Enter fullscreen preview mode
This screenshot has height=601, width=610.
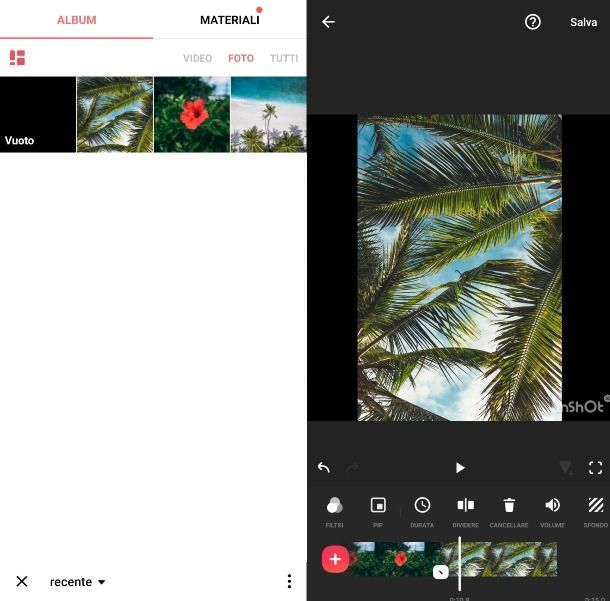[x=596, y=468]
